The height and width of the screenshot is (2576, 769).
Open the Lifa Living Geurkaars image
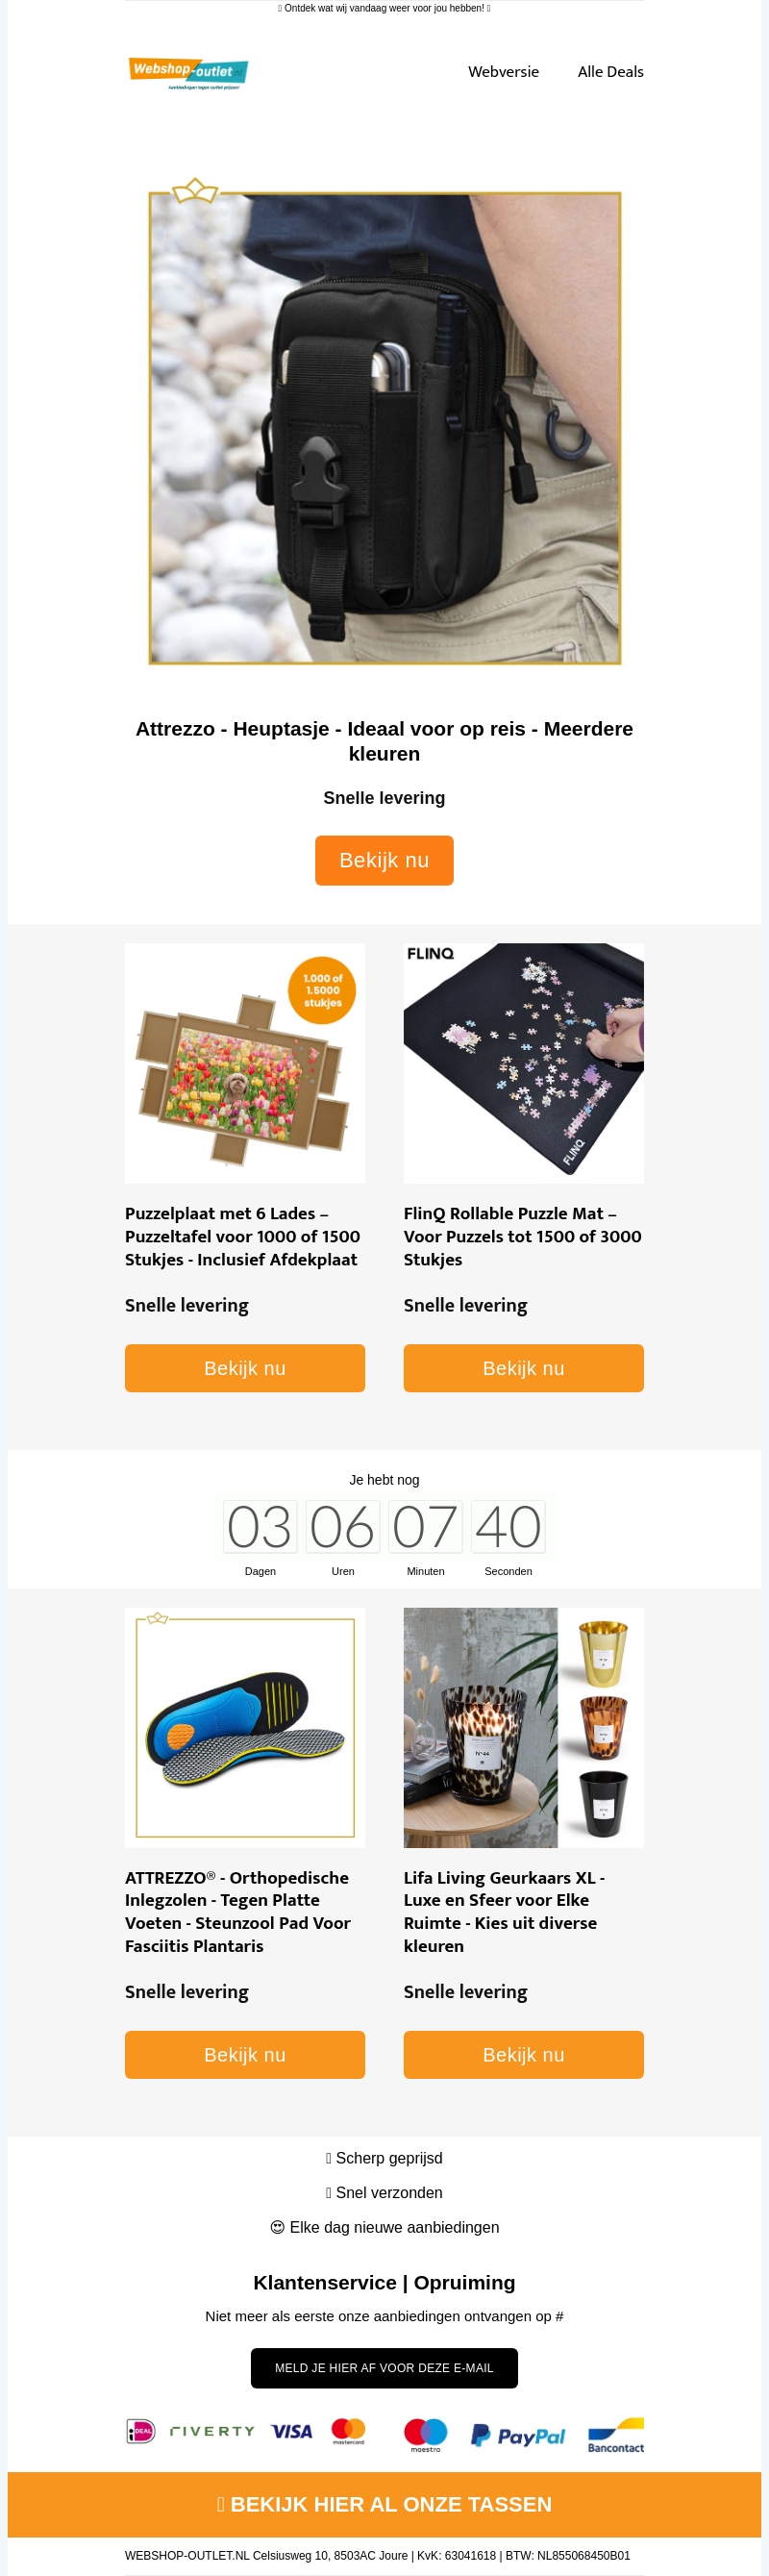[x=523, y=1727]
